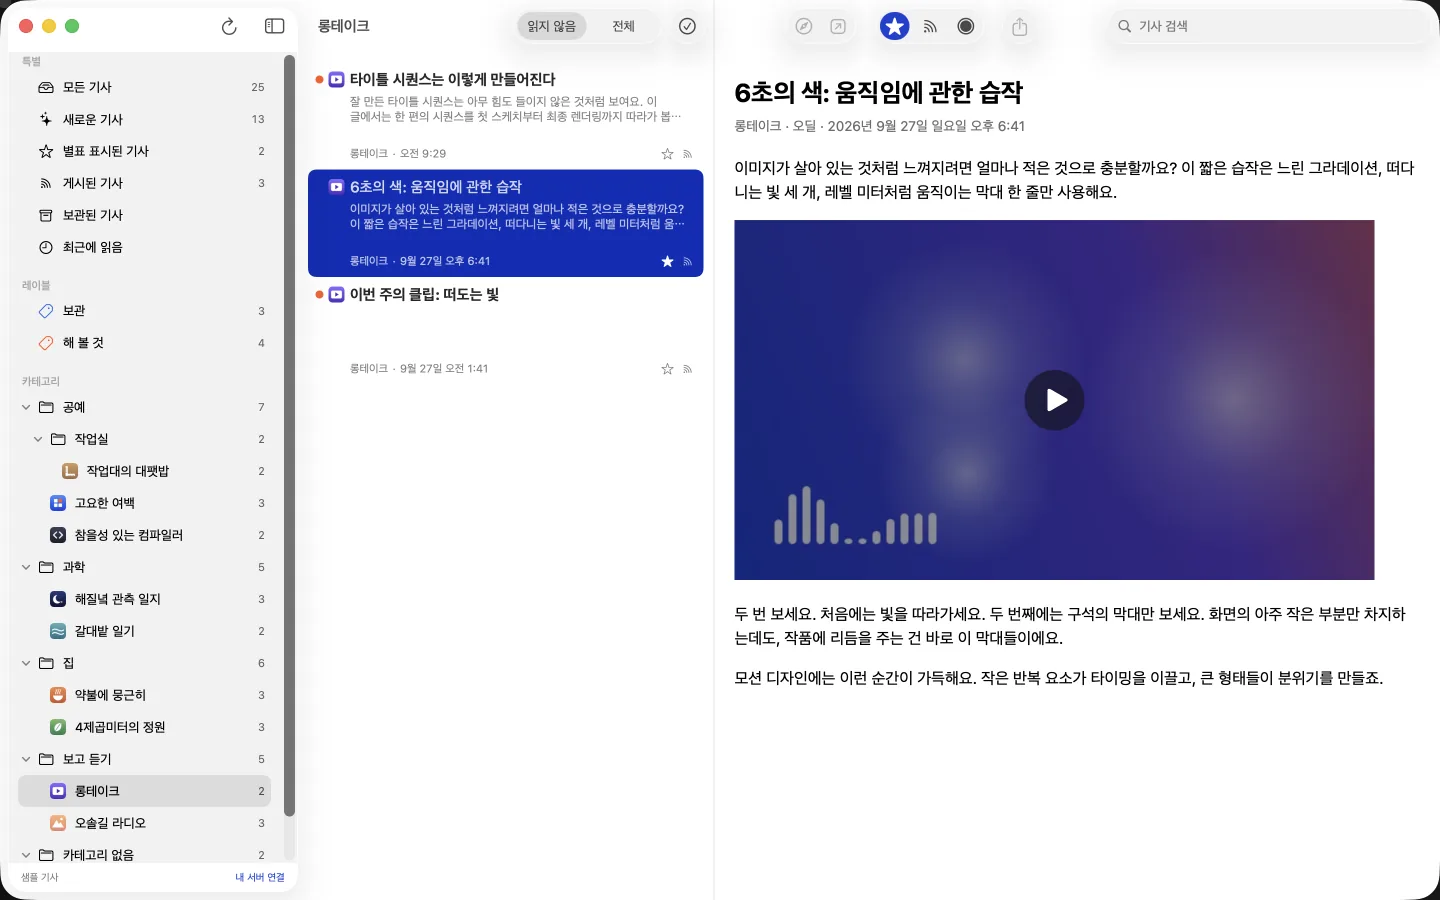Open the 고요한 여백 feed

[145, 503]
